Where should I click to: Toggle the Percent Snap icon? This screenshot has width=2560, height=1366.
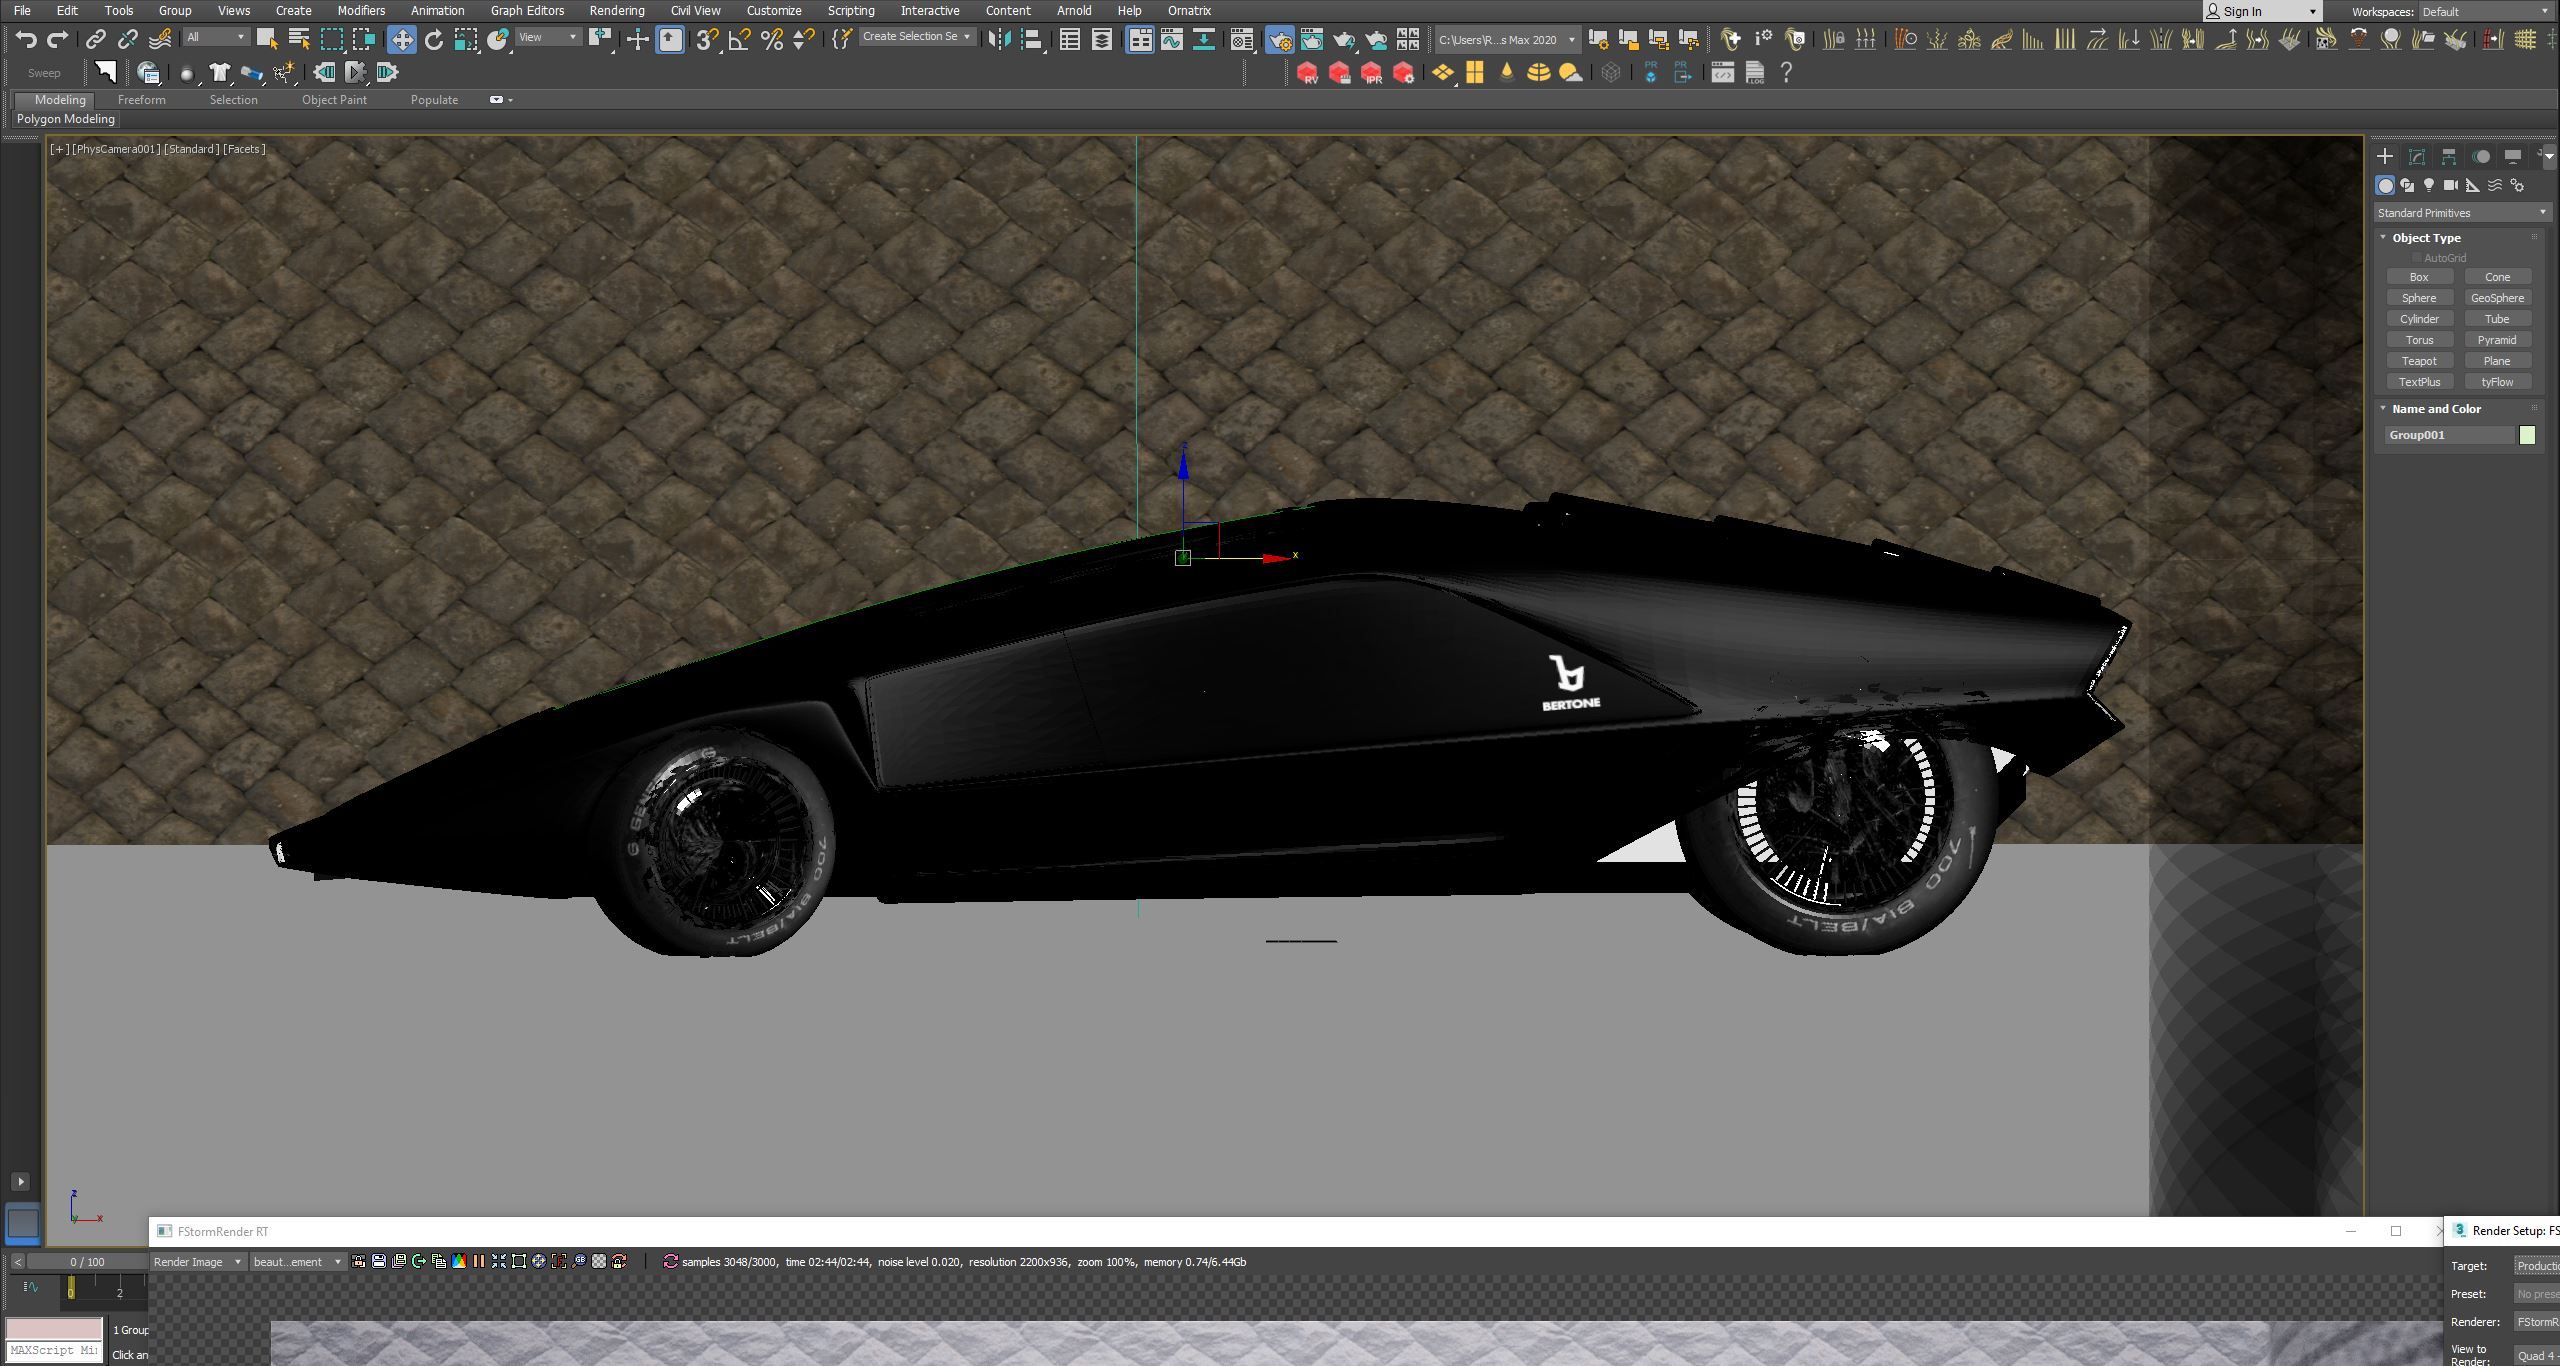[772, 39]
